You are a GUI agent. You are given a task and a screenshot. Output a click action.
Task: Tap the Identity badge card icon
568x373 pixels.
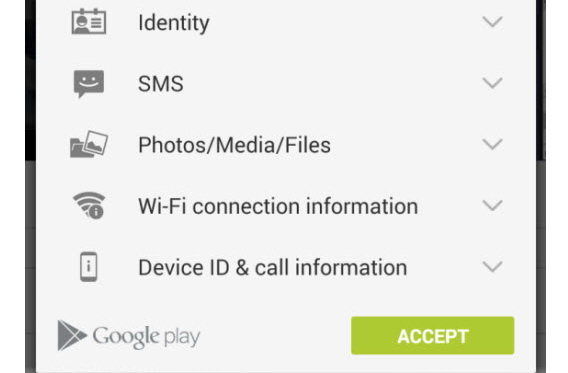pos(89,22)
